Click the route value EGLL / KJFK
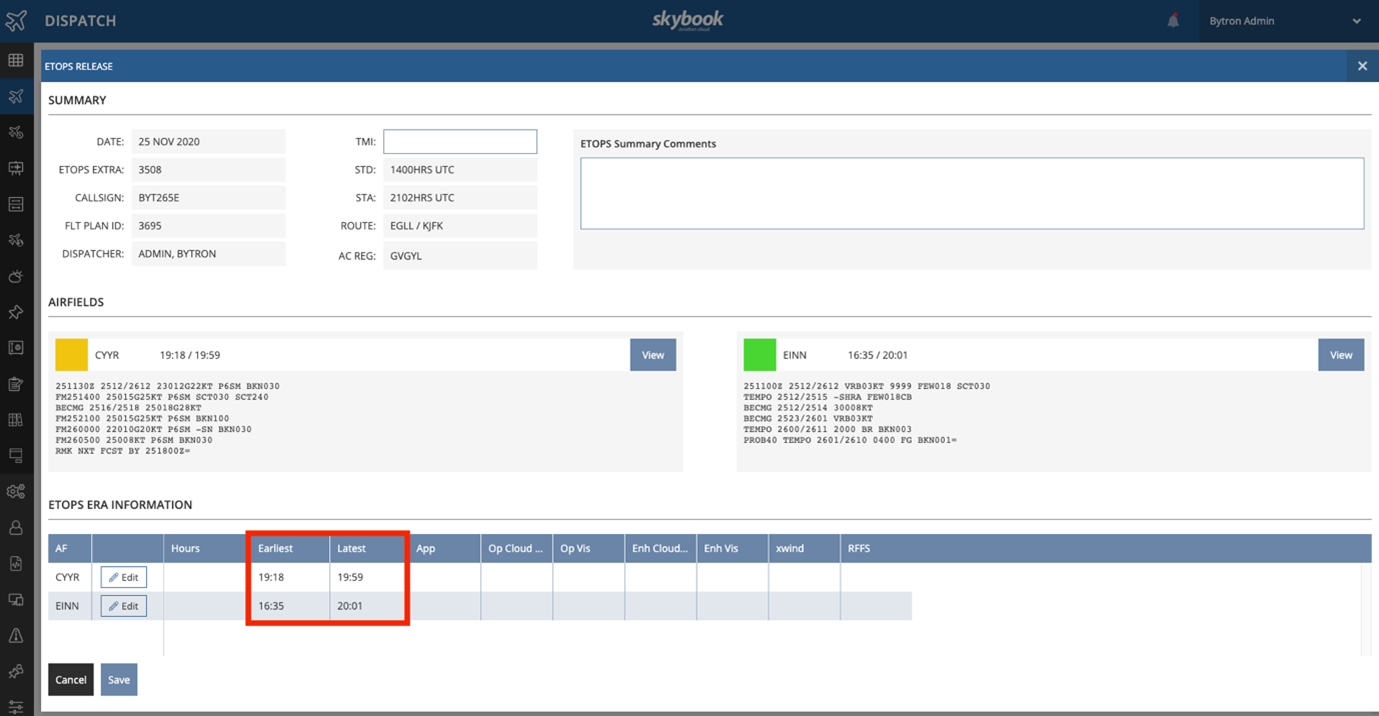The image size is (1379, 716). click(x=460, y=226)
